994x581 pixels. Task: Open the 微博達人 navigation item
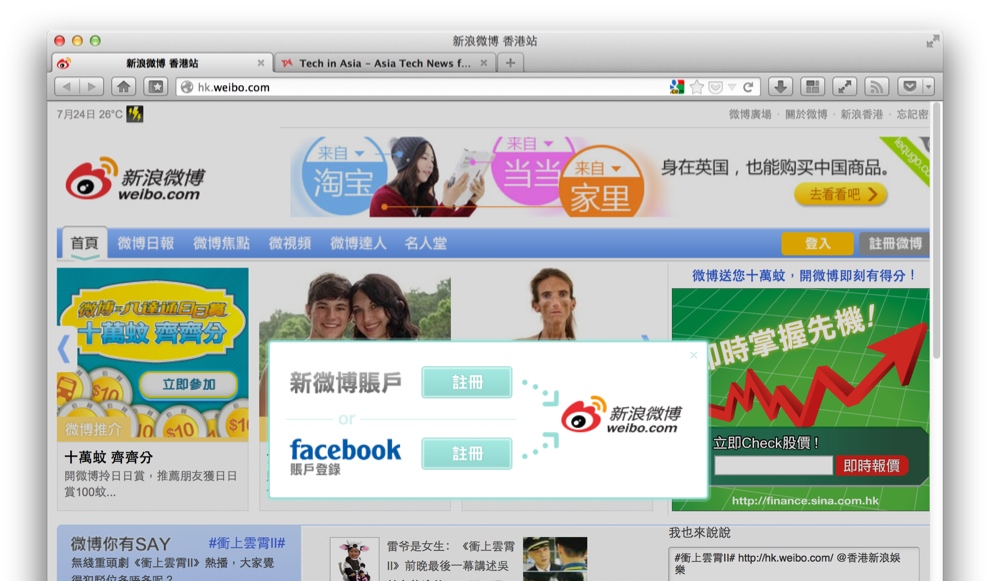click(x=358, y=243)
